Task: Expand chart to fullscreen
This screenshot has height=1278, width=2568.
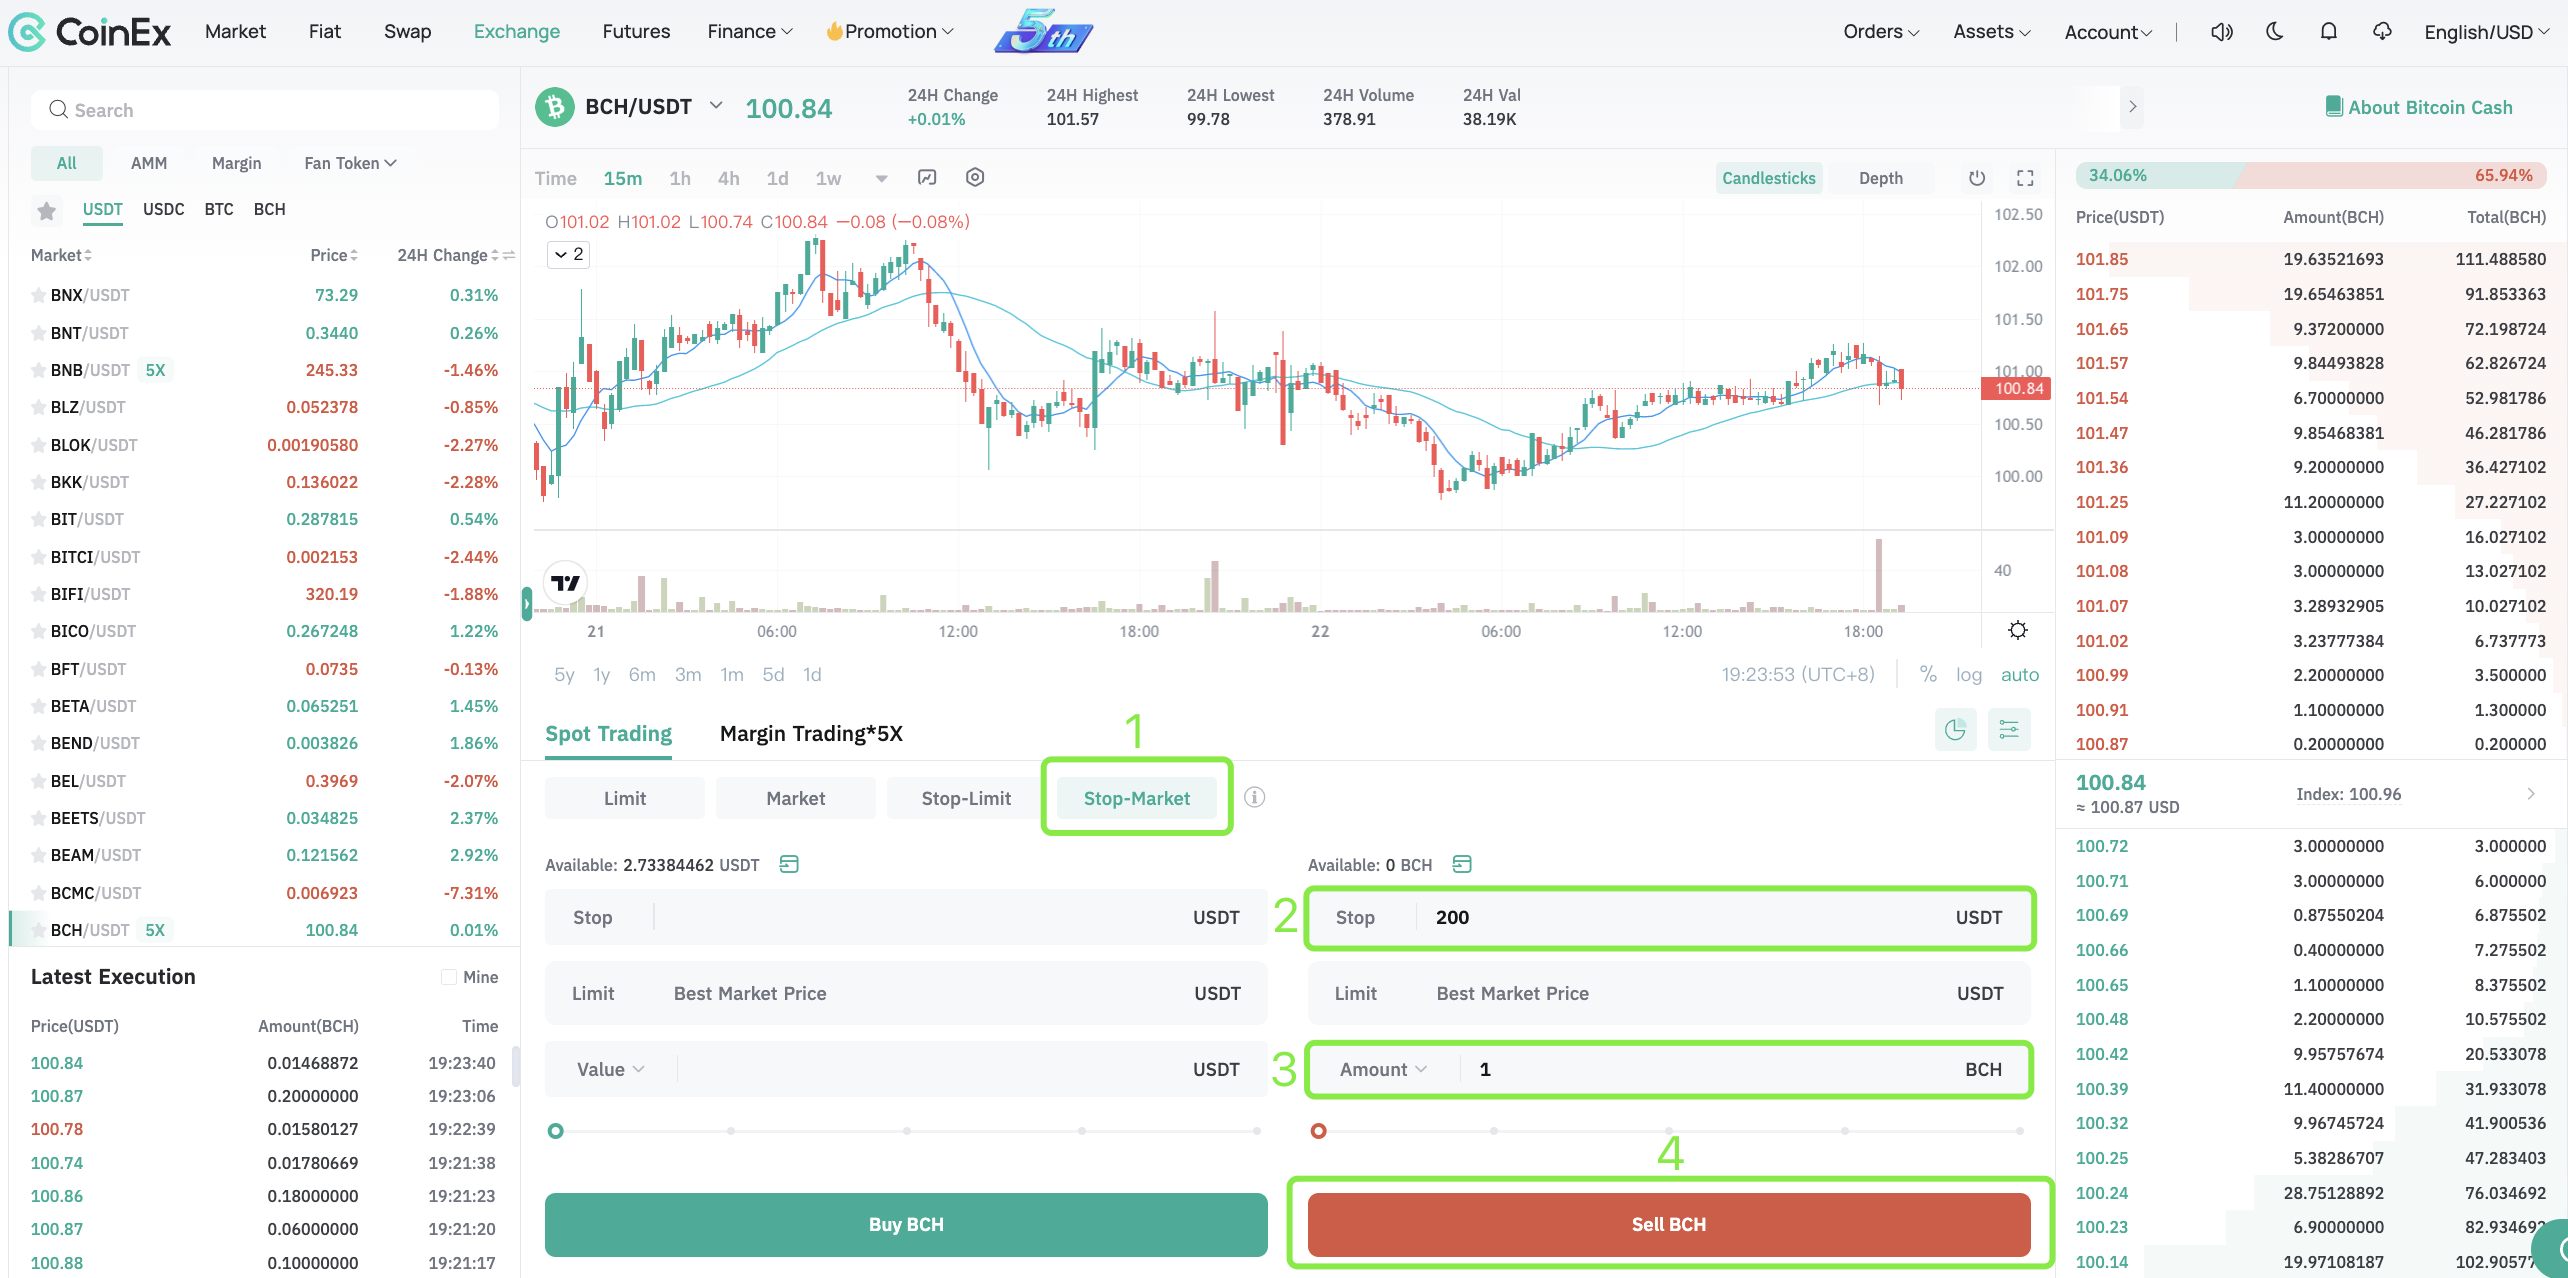Action: 2025,178
